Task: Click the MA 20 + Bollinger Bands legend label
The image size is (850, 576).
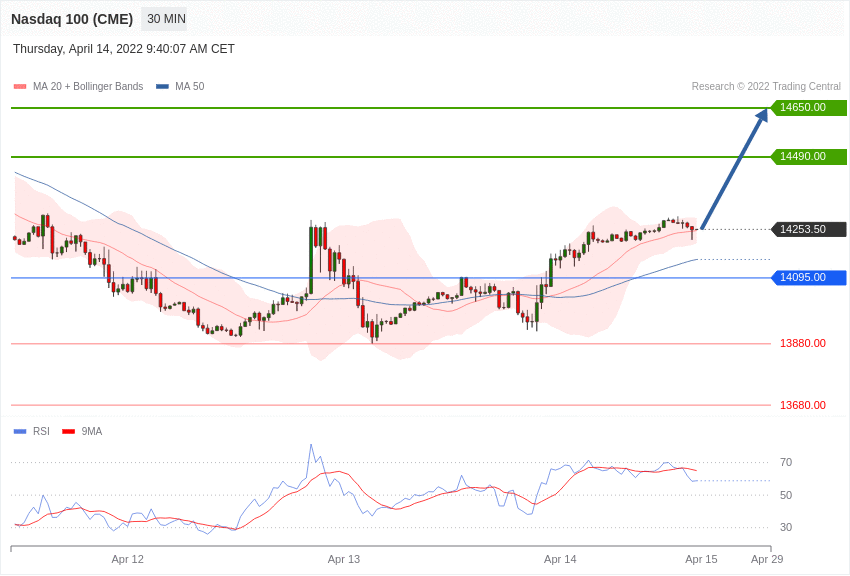Action: pos(88,86)
